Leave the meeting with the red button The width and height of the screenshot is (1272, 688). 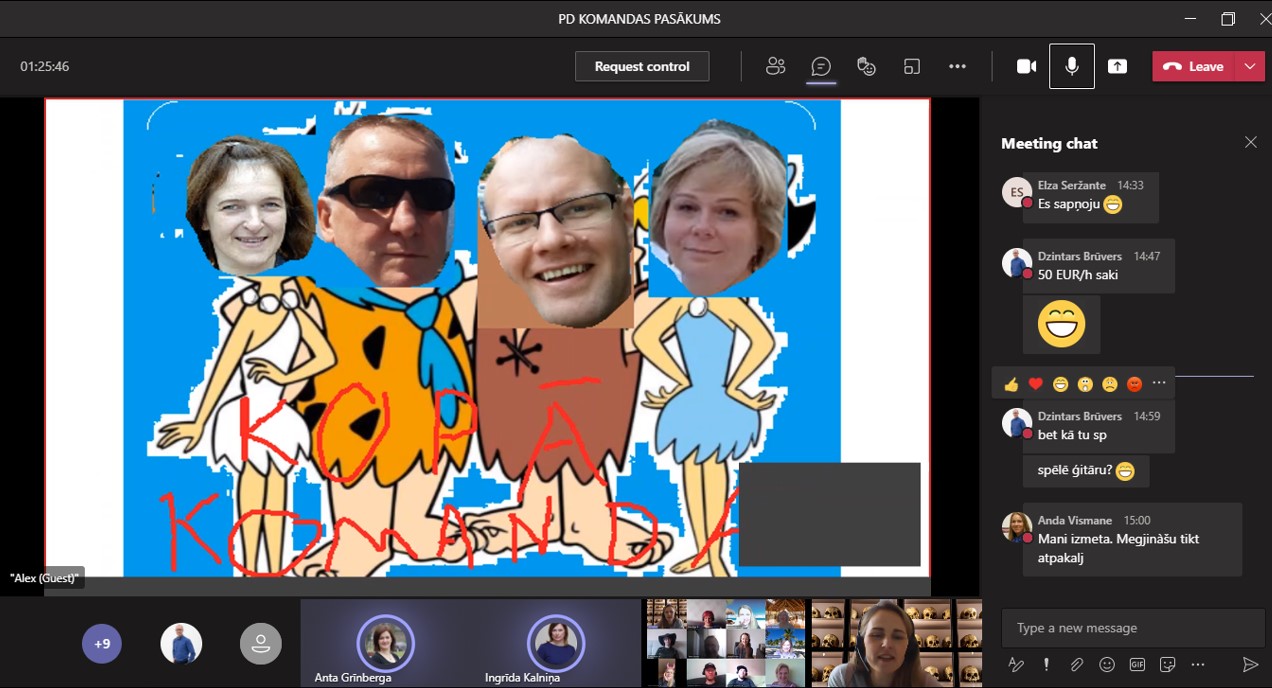[1194, 66]
